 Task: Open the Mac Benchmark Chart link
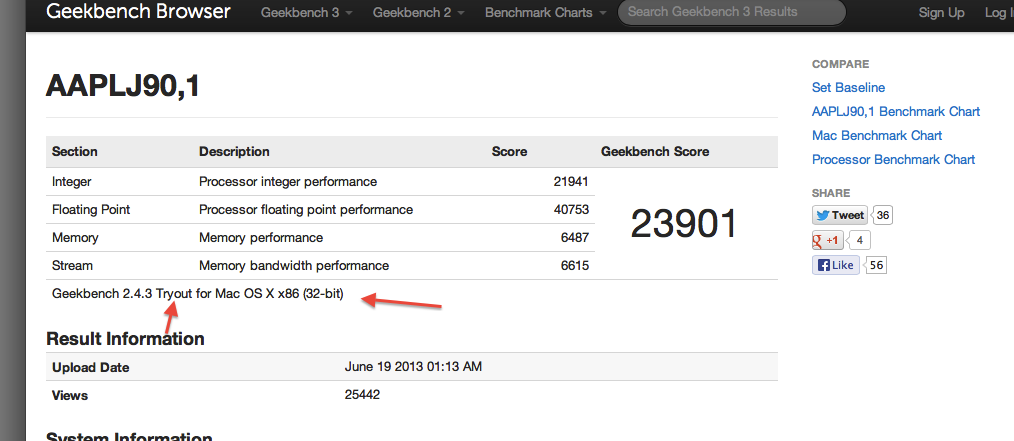[x=877, y=135]
